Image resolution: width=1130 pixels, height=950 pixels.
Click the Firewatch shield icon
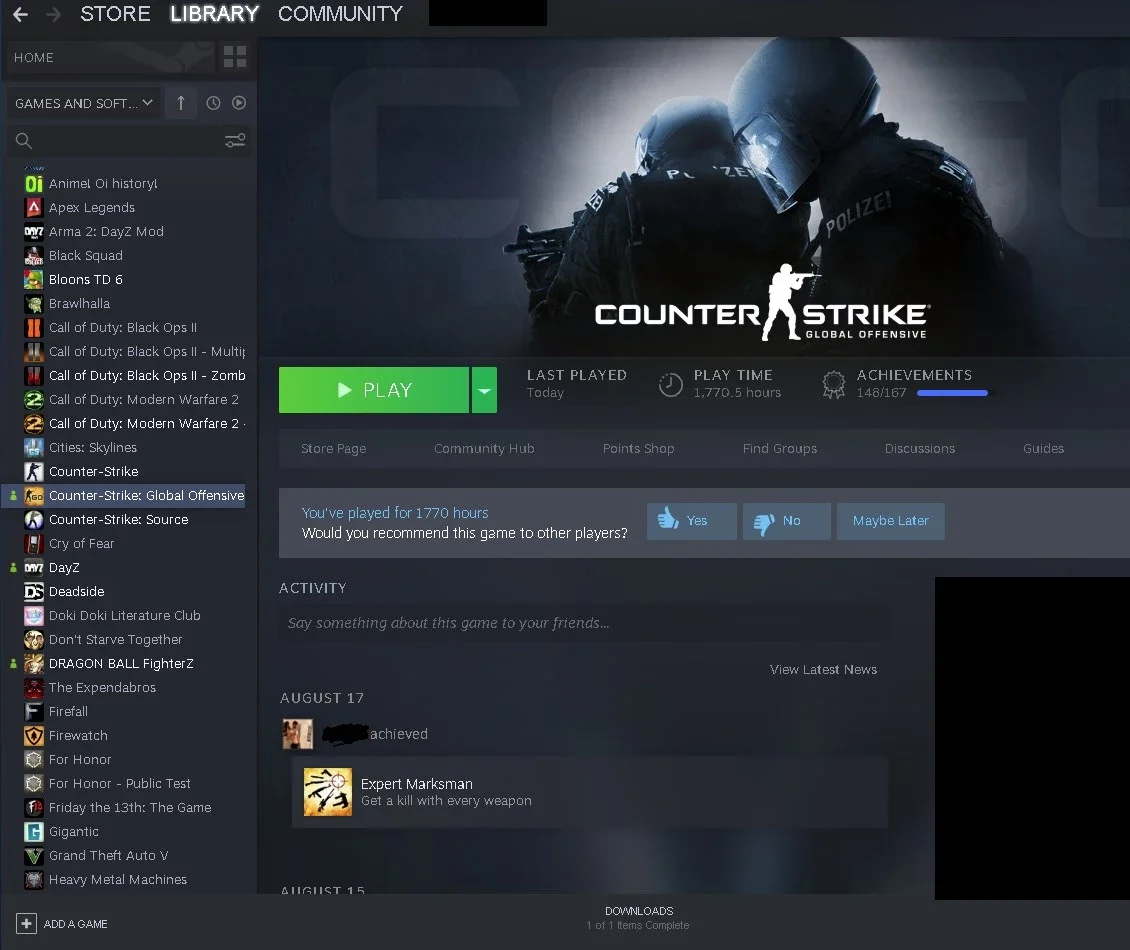[34, 736]
